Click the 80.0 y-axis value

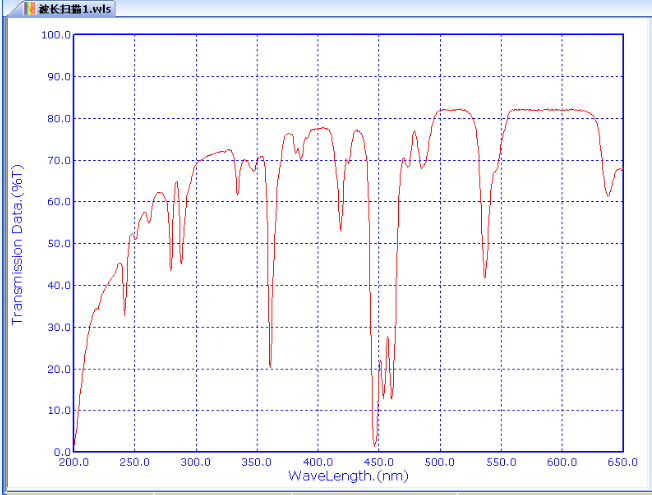pos(59,119)
